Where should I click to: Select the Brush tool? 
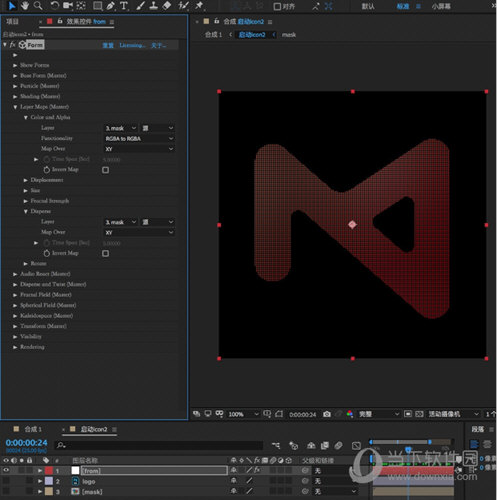coord(140,6)
